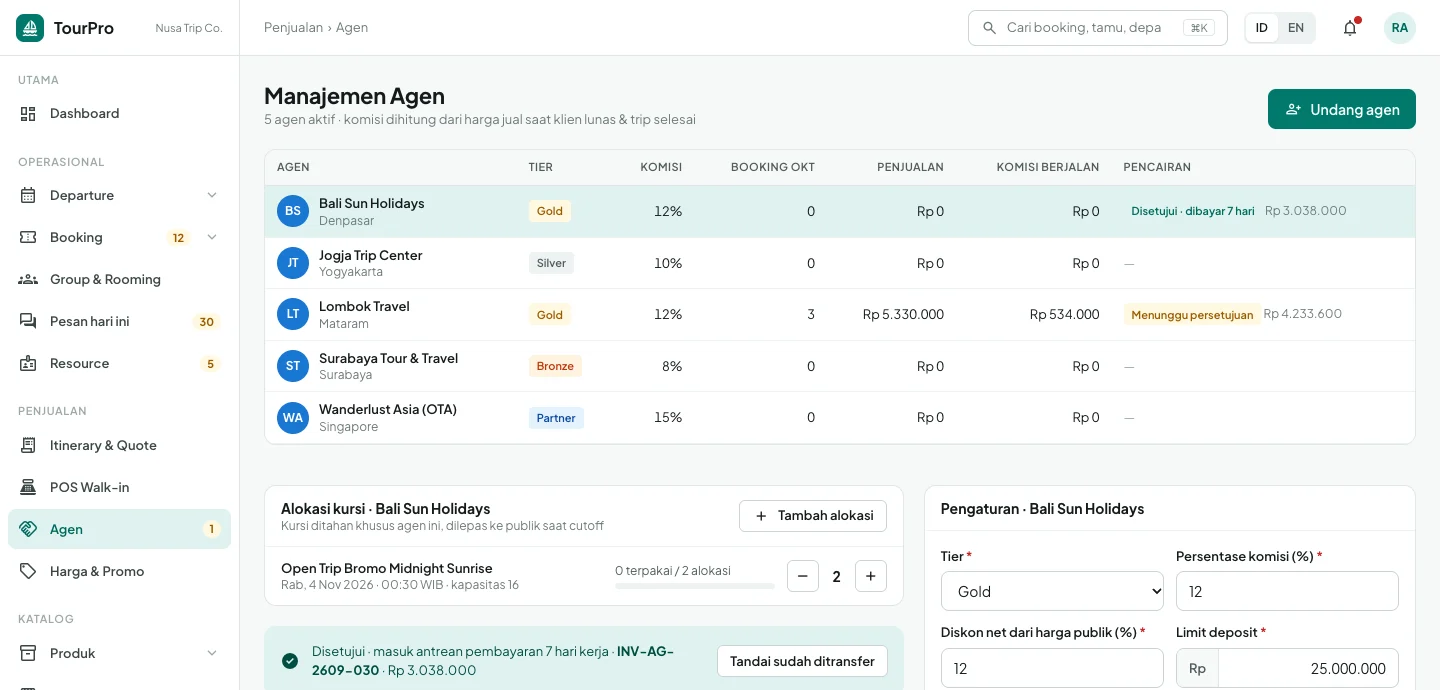Image resolution: width=1440 pixels, height=690 pixels.
Task: Select Wanderlust Asia (OTA) agent name
Action: coord(388,409)
